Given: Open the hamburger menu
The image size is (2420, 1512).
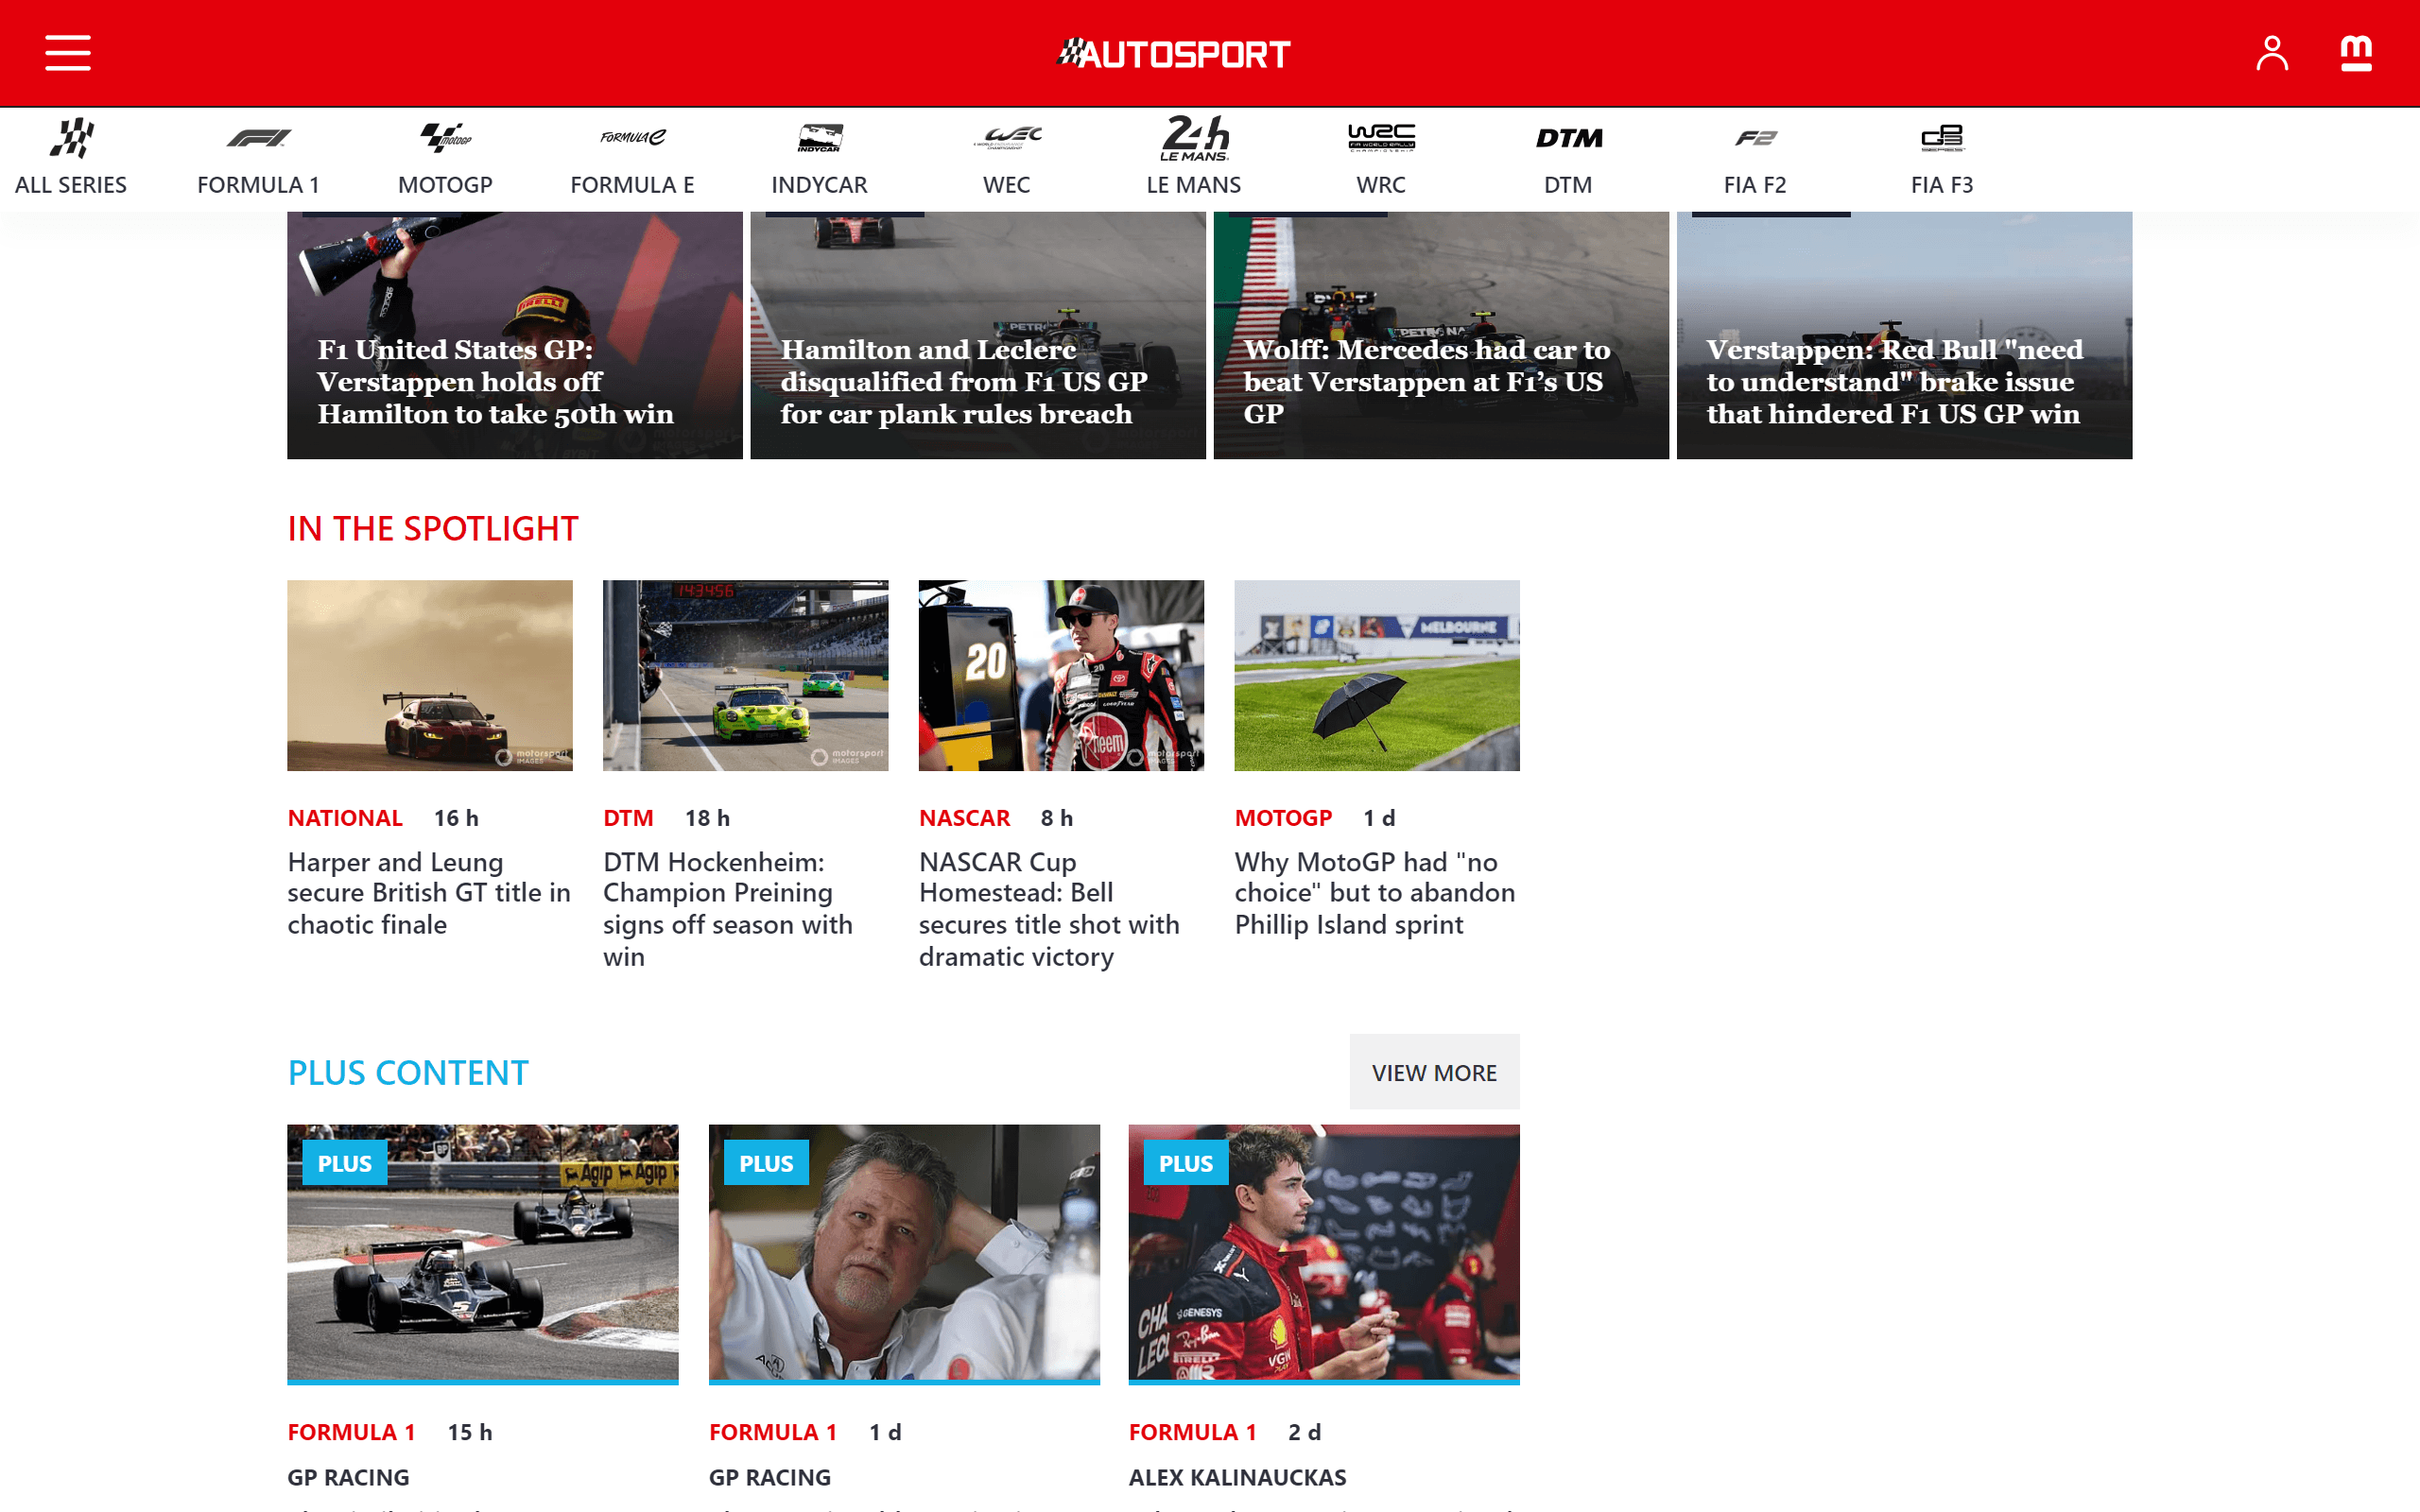Looking at the screenshot, I should pos(68,53).
